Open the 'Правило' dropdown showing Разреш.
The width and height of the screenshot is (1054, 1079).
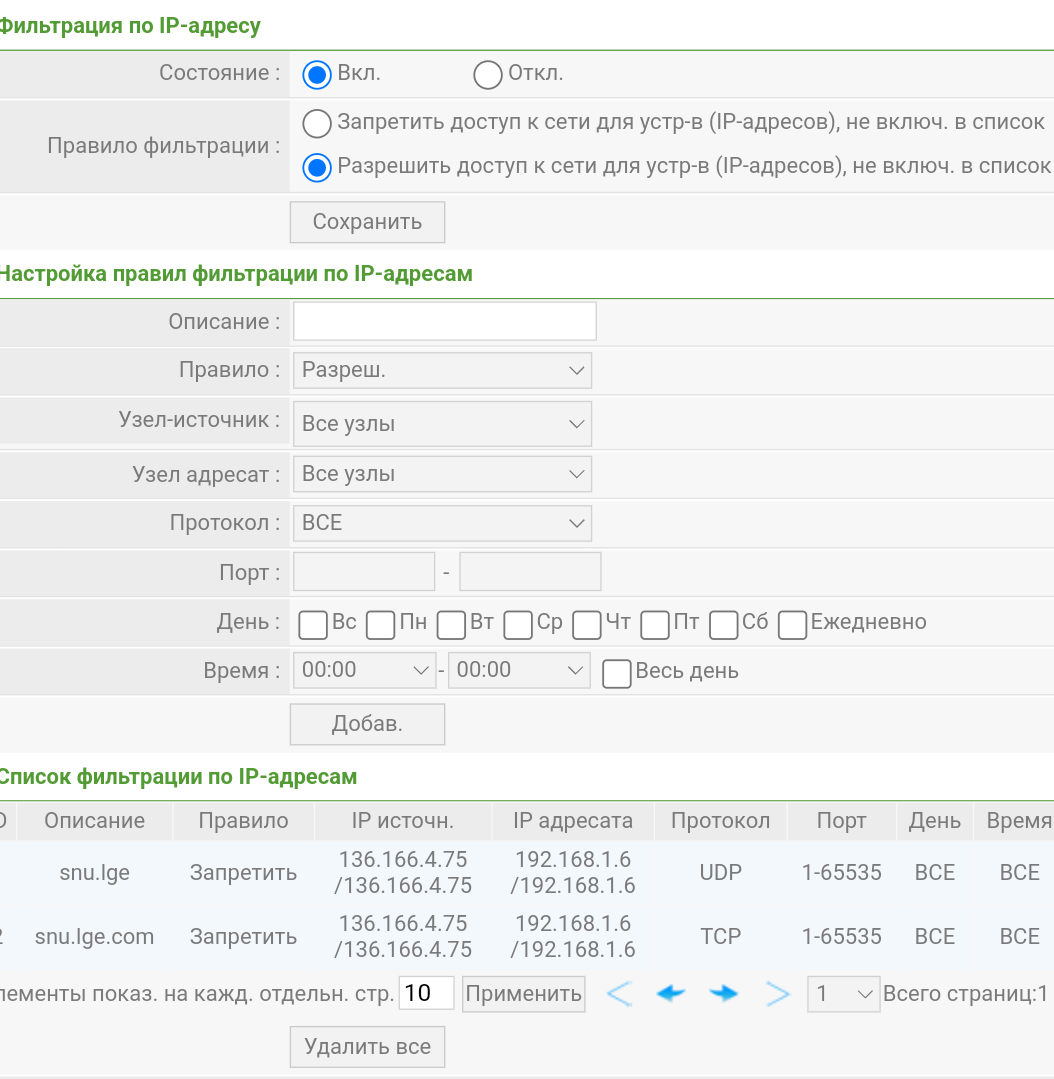[x=442, y=370]
